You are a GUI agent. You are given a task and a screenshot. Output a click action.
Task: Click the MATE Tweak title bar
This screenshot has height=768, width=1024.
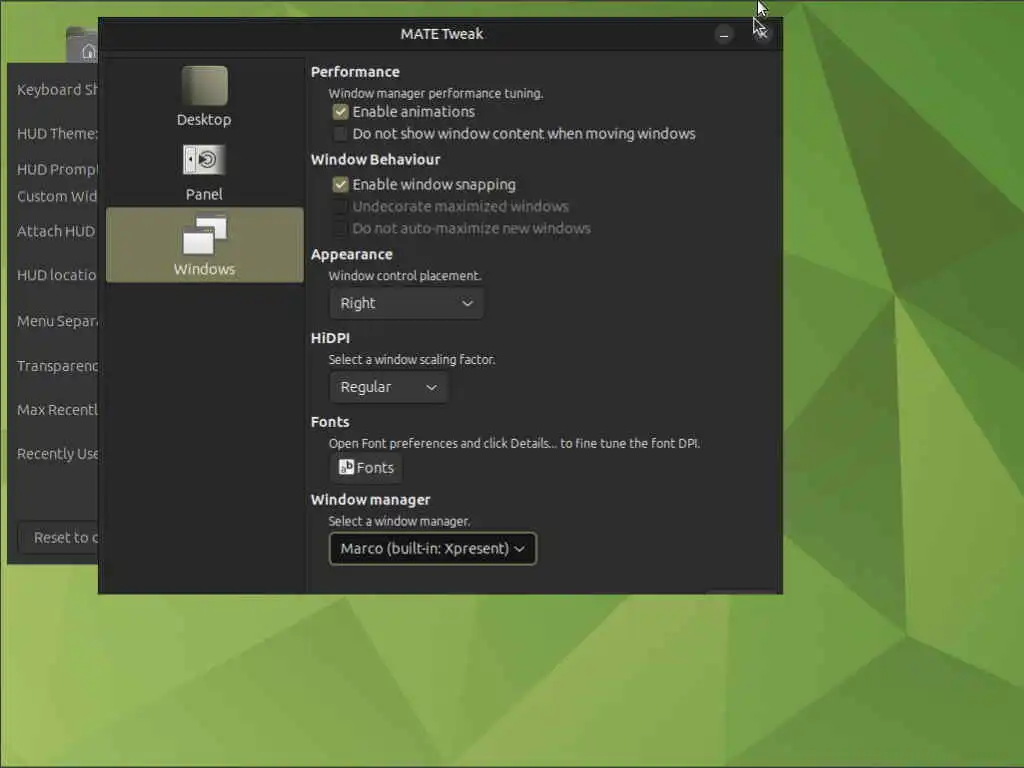(x=441, y=34)
